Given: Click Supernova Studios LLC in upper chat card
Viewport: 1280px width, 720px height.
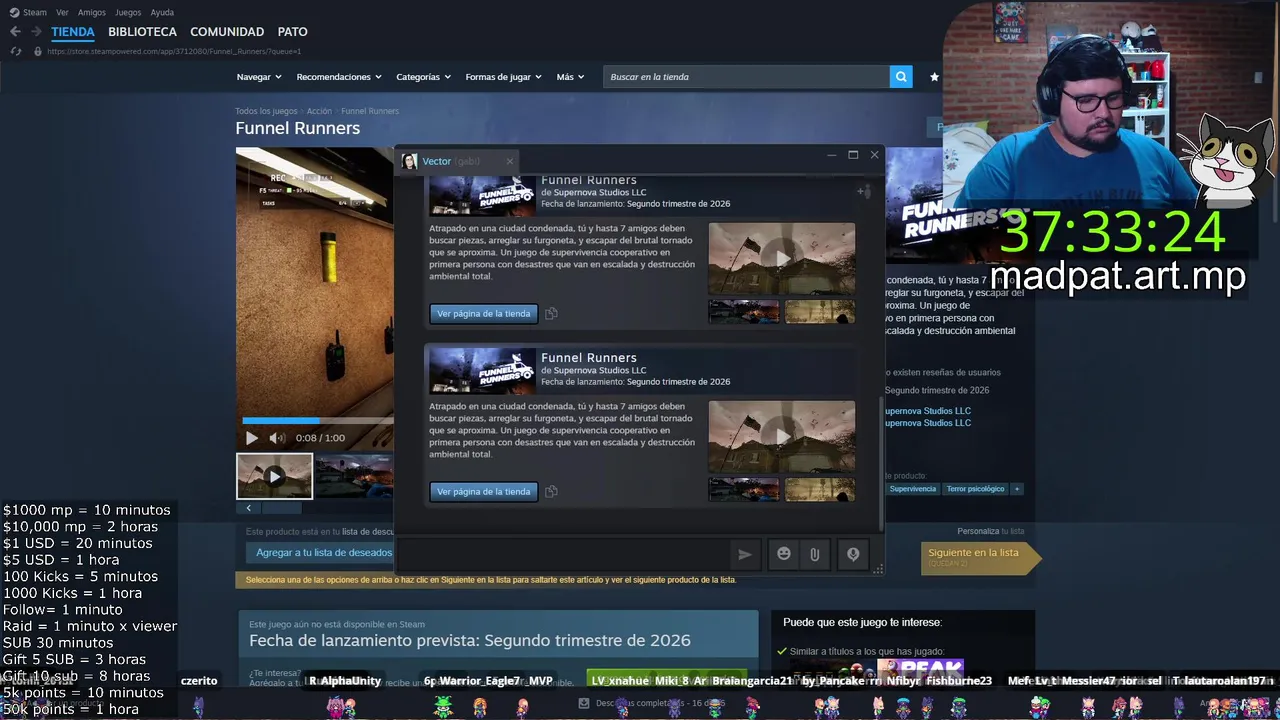Looking at the screenshot, I should click(600, 192).
